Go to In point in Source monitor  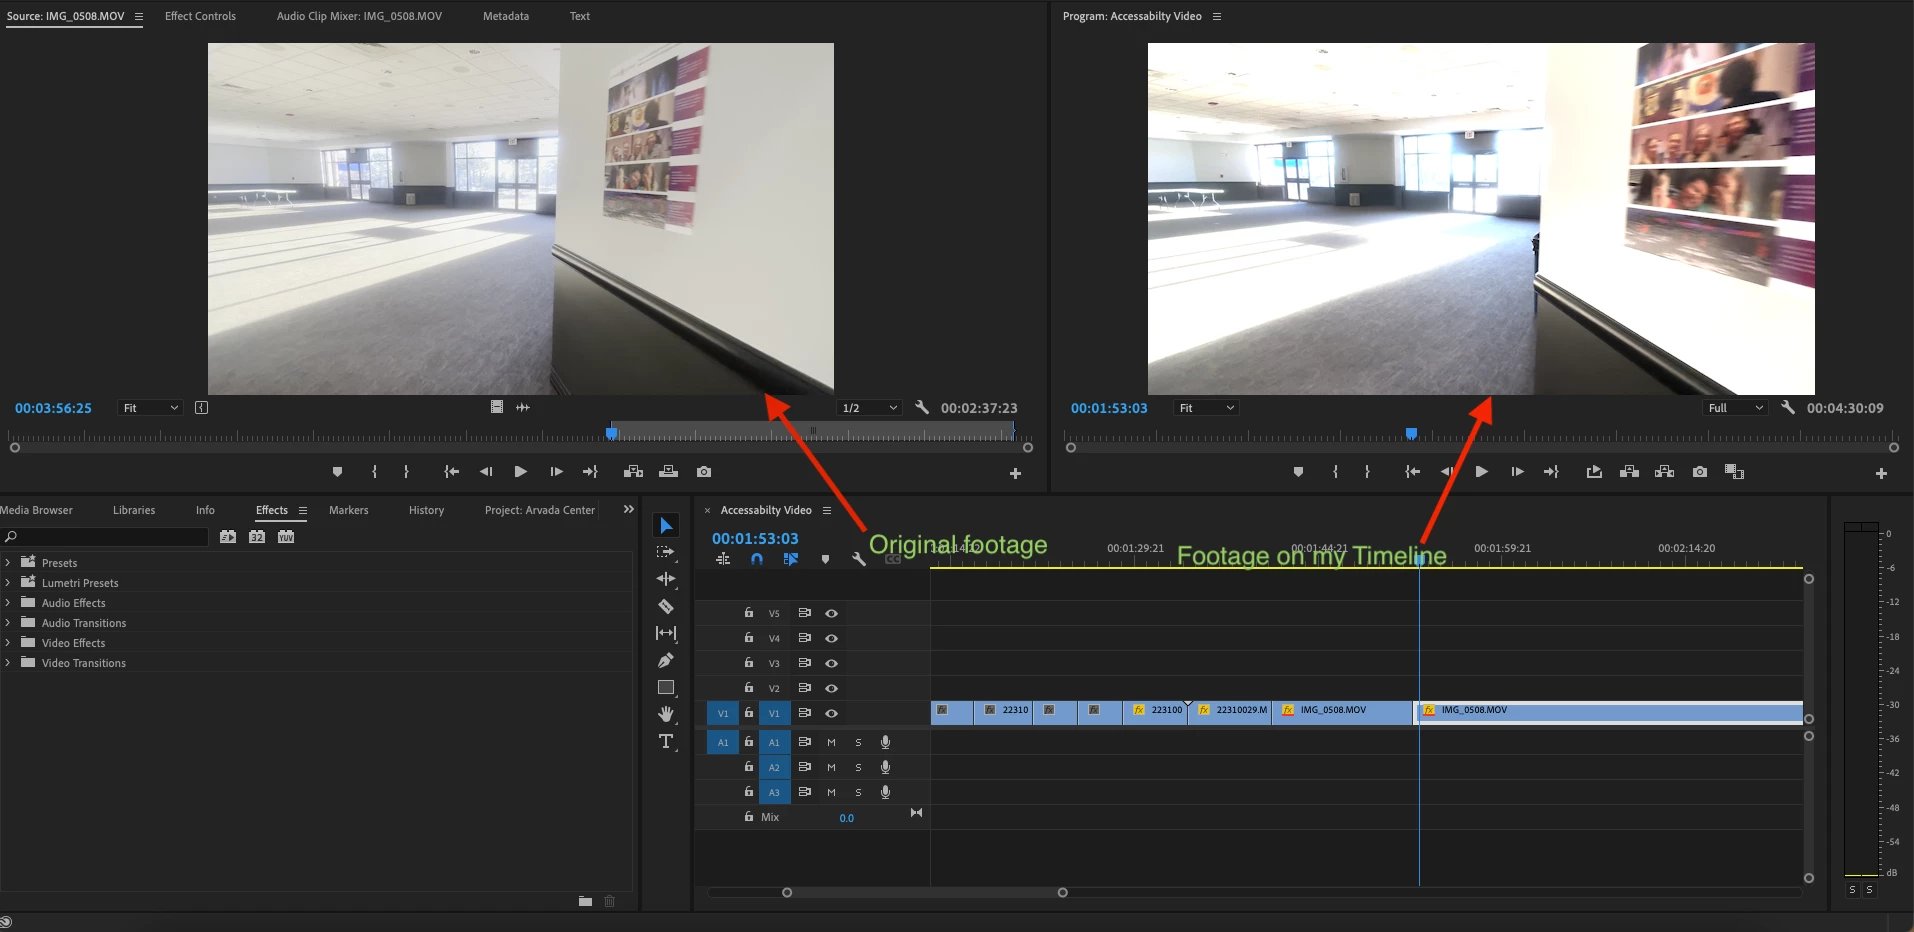pos(451,472)
